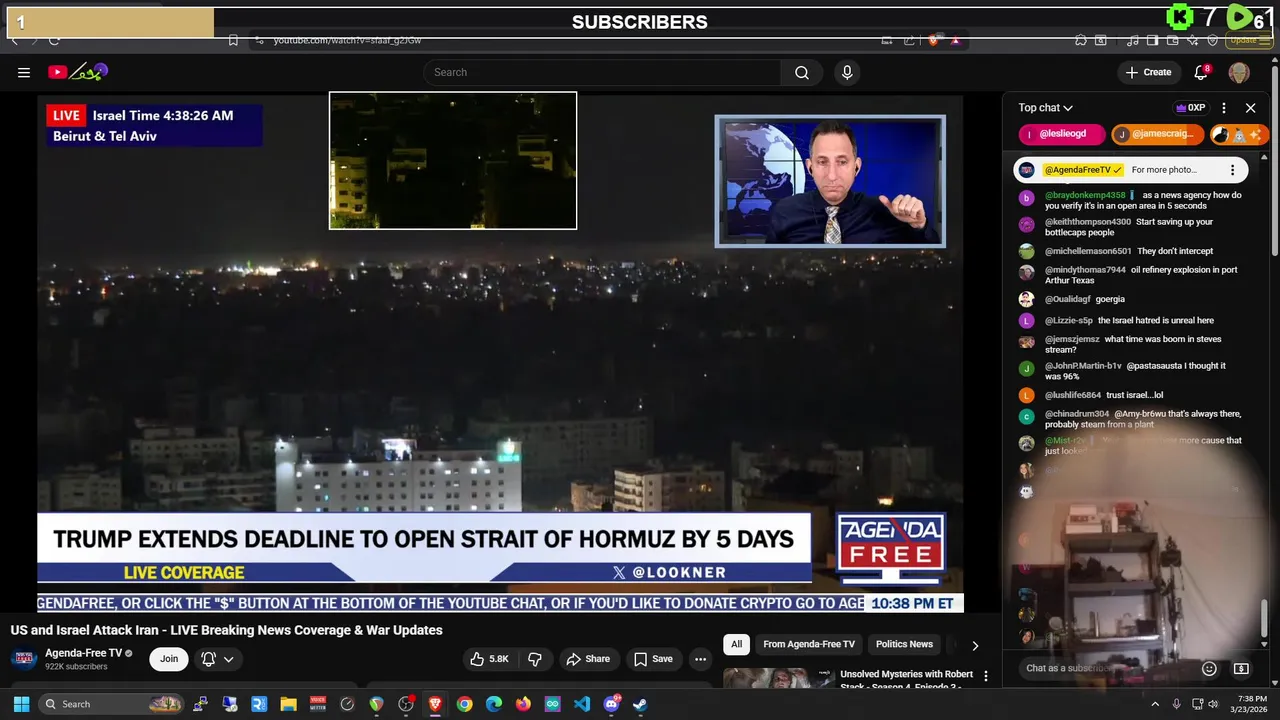Open the Windows taskbar Search box

pos(112,704)
